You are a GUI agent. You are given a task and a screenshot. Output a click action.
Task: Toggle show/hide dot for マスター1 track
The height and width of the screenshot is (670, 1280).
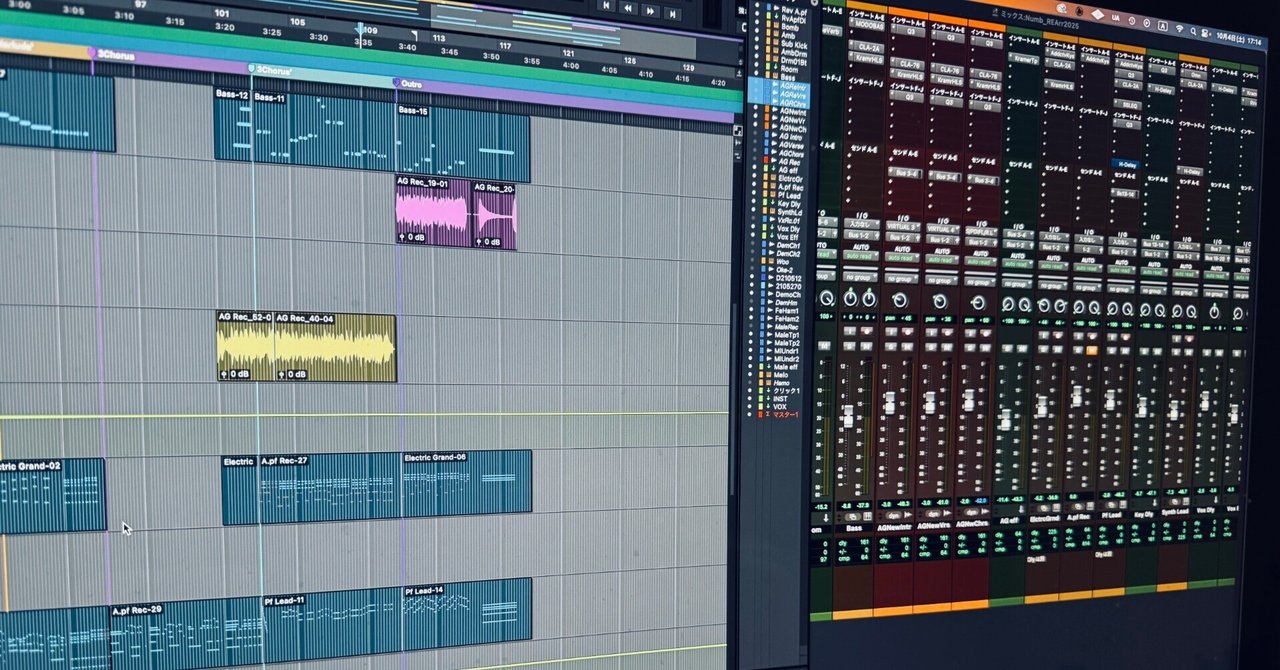click(749, 414)
